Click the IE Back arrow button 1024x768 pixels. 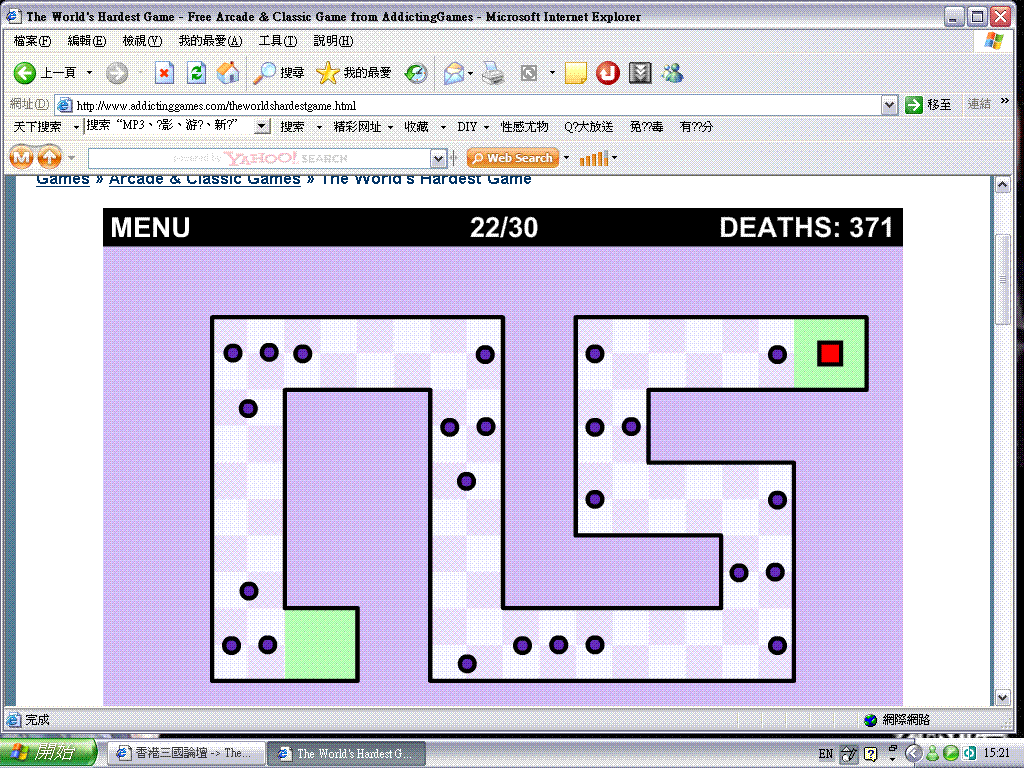25,72
